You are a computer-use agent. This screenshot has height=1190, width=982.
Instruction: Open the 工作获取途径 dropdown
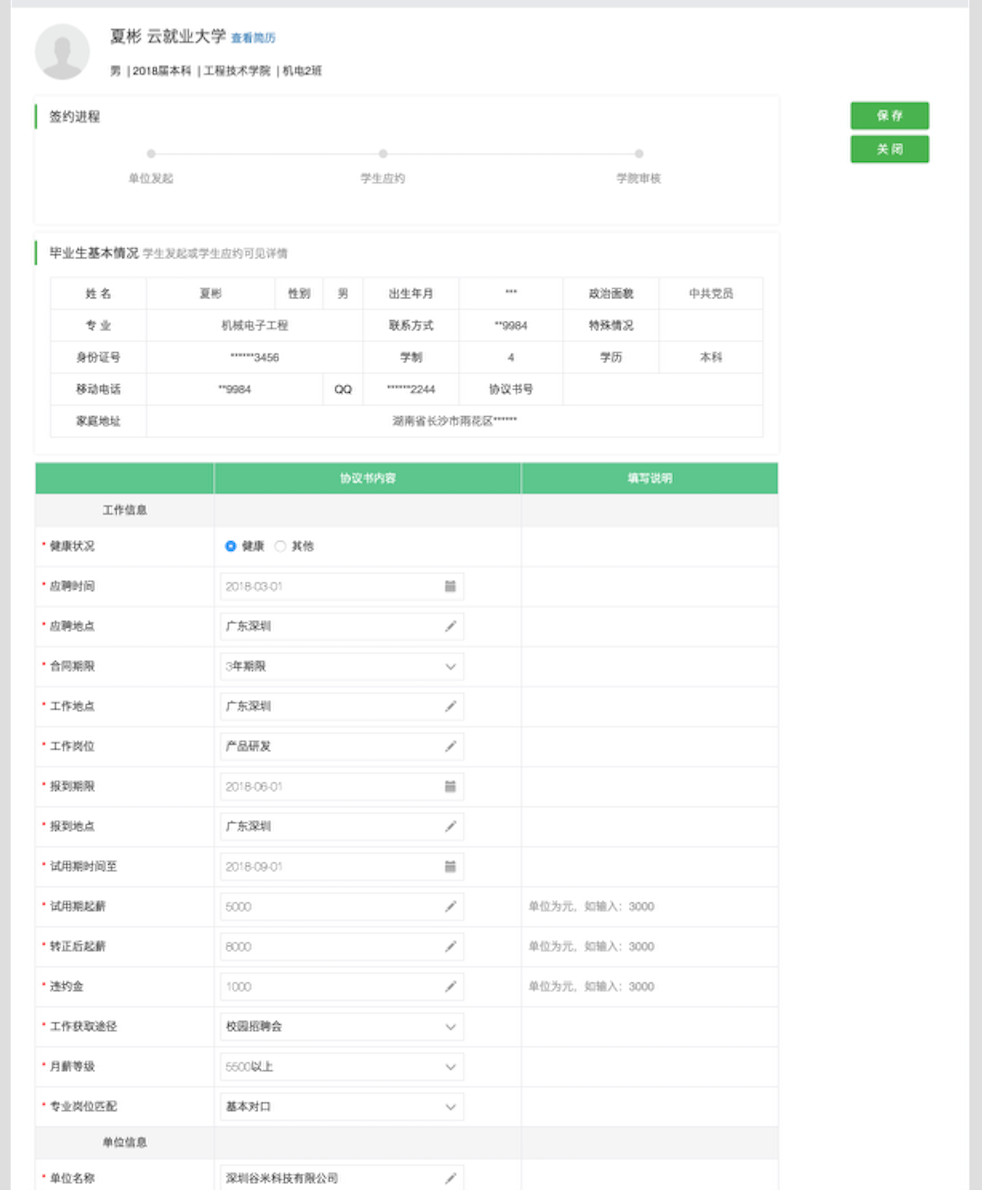click(x=341, y=1026)
